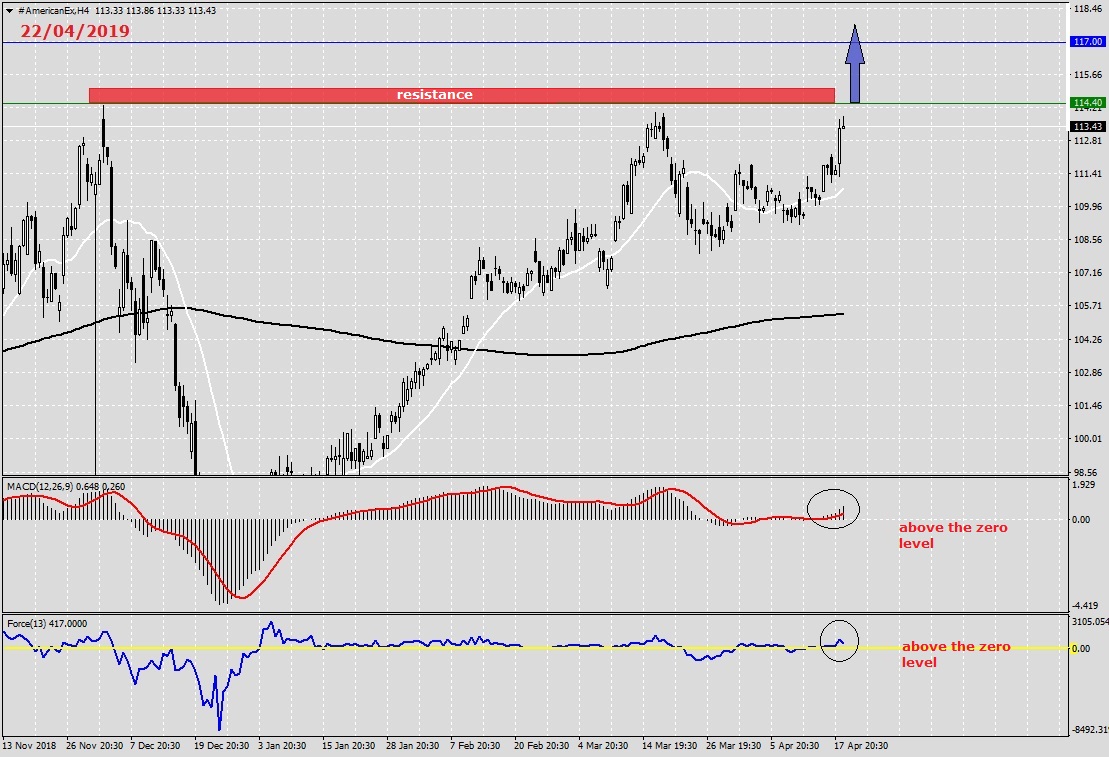Select the circle marker on MACD panel
Viewport: 1109px width, 757px height.
click(835, 509)
